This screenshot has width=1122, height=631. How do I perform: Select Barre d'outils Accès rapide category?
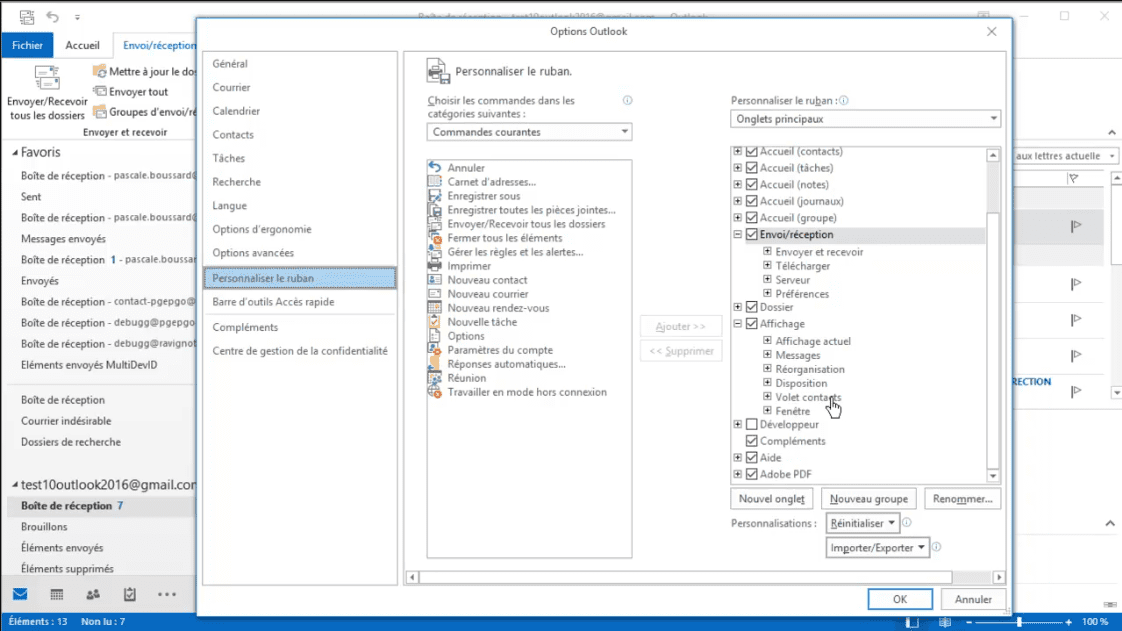pos(300,302)
